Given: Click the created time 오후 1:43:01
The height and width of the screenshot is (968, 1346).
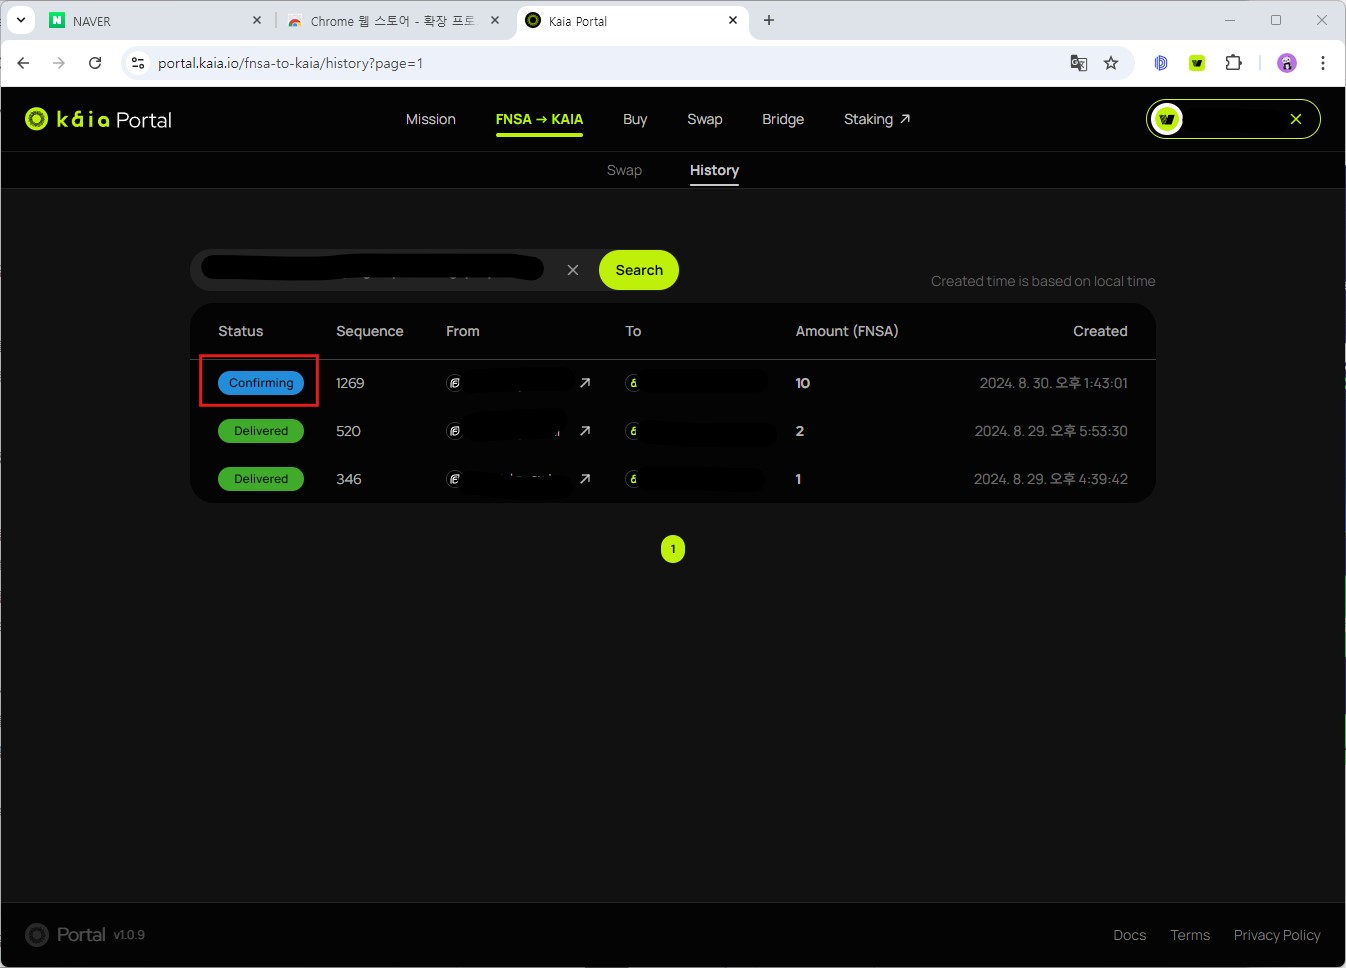Looking at the screenshot, I should click(x=1091, y=383).
